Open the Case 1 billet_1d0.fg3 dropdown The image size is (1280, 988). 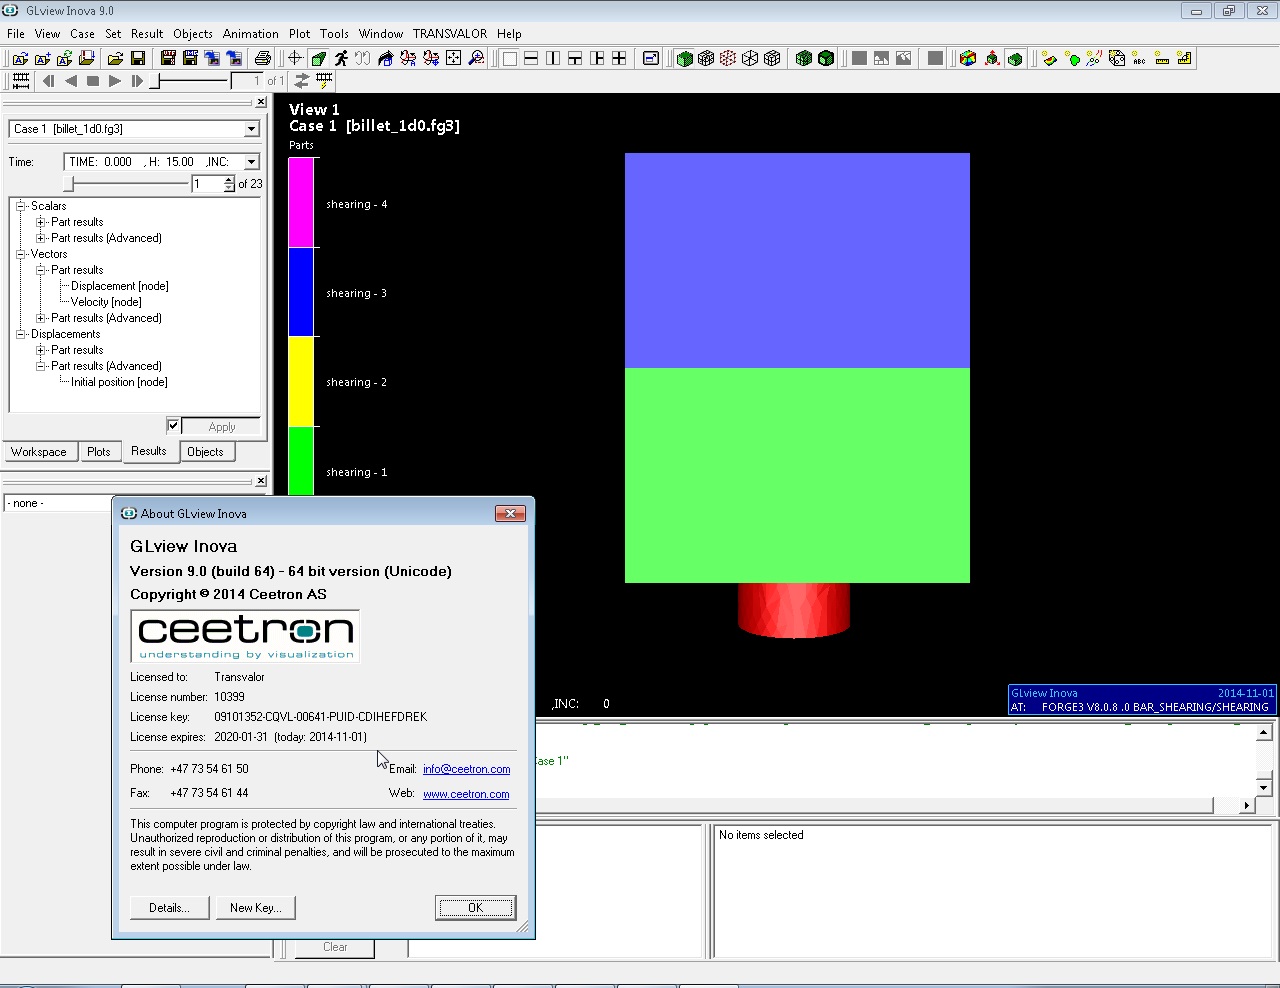(252, 129)
